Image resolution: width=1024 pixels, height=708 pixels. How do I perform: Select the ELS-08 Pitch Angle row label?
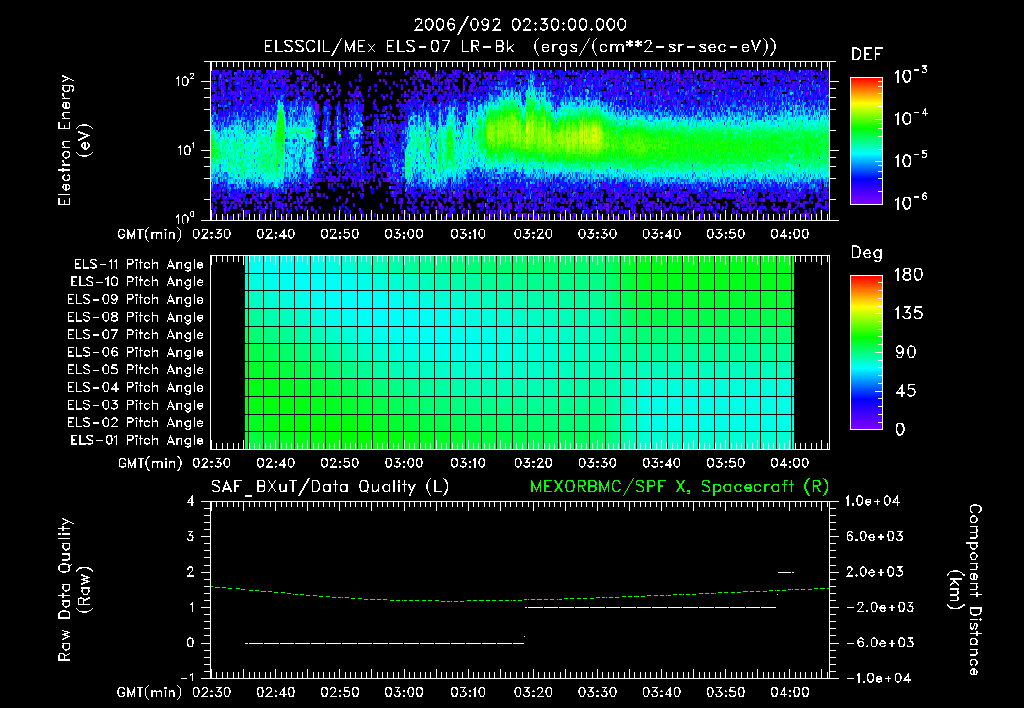coord(136,317)
